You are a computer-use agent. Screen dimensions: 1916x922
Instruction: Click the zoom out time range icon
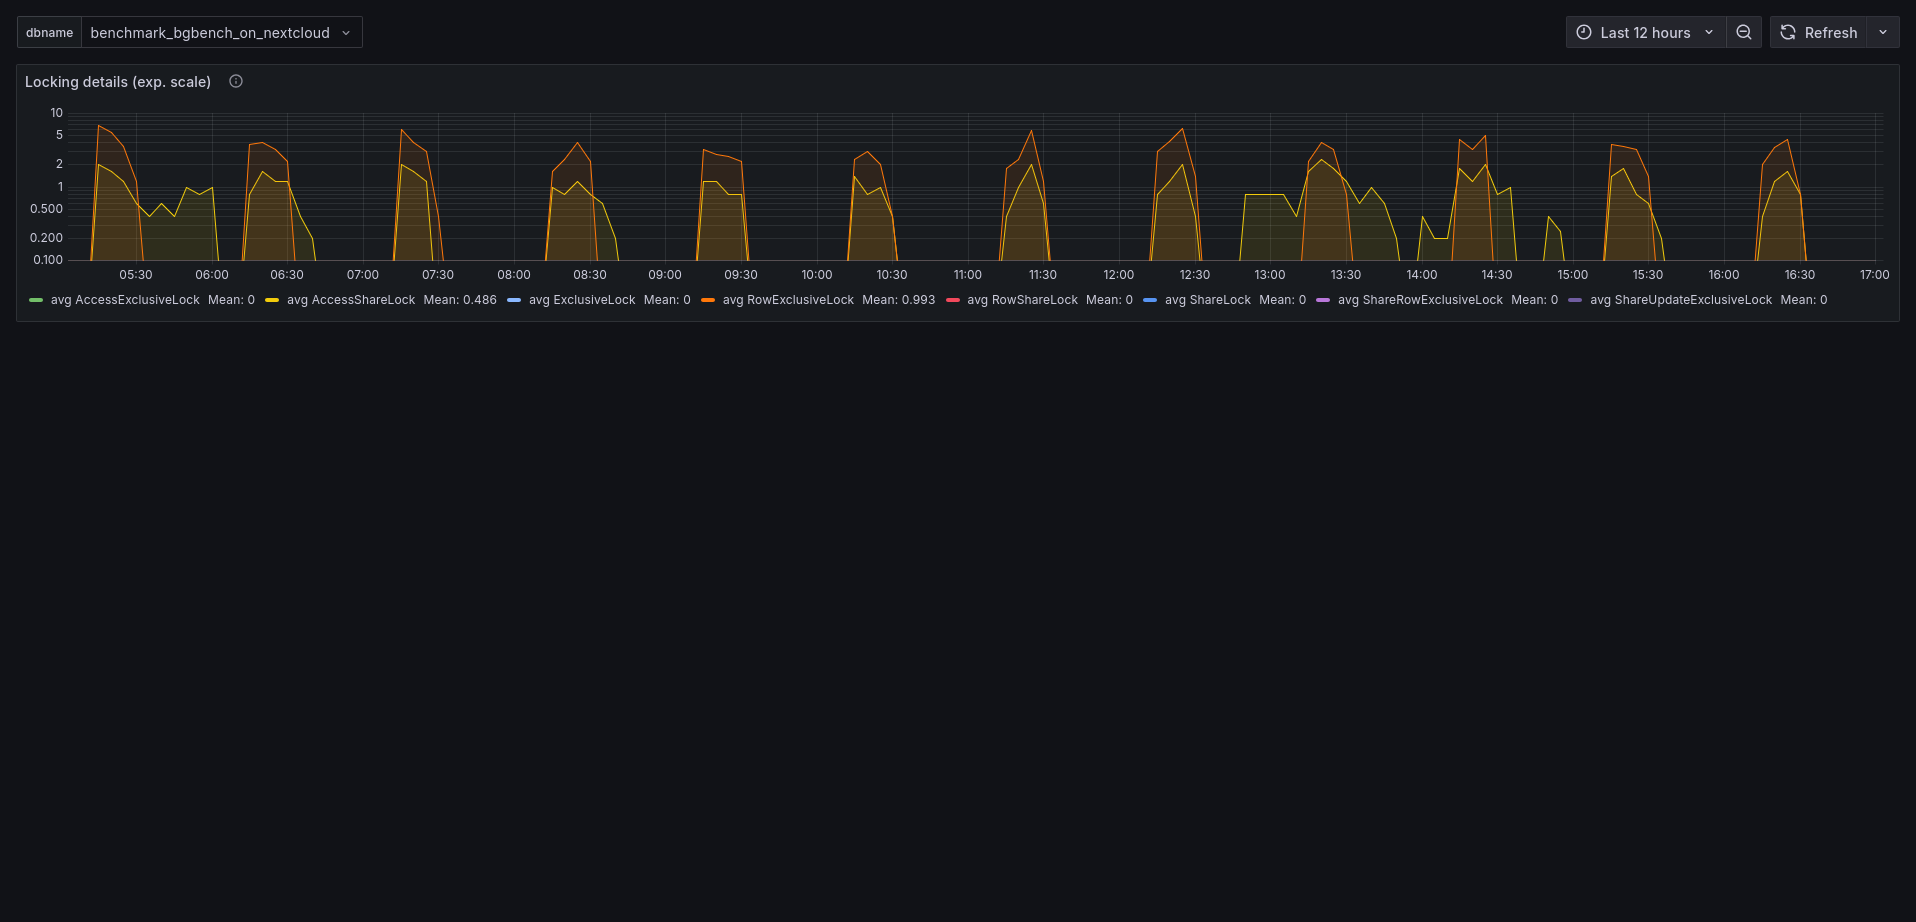1743,32
